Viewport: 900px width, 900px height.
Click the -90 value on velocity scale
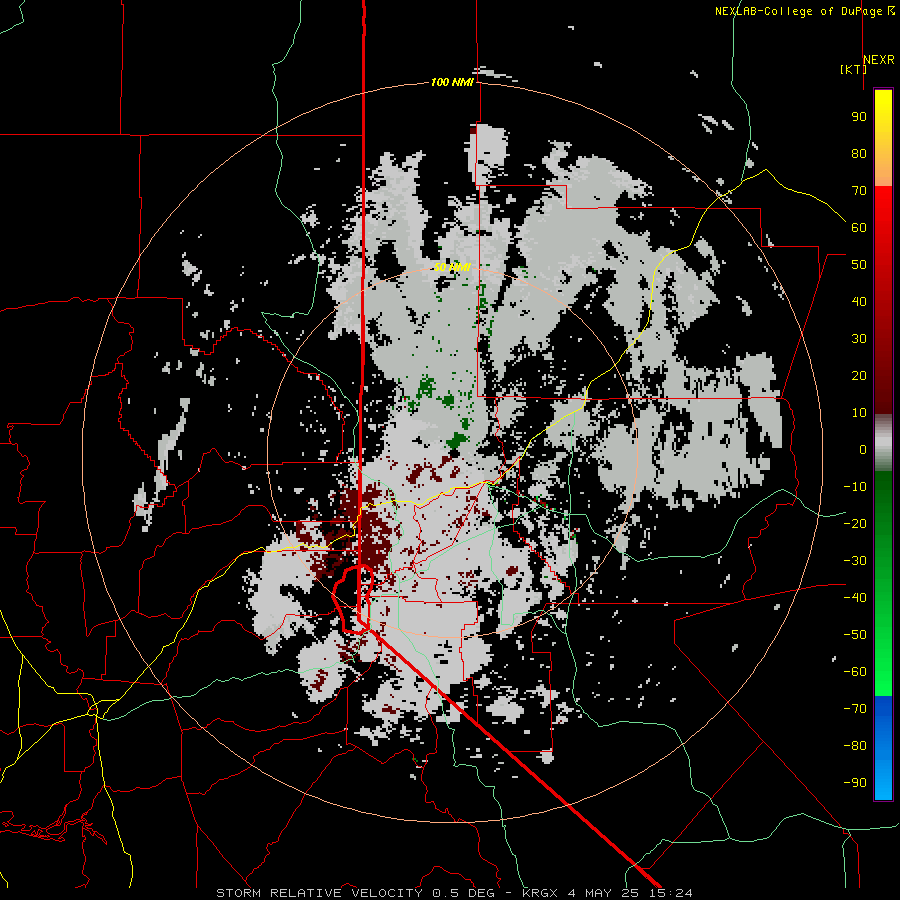click(x=855, y=783)
